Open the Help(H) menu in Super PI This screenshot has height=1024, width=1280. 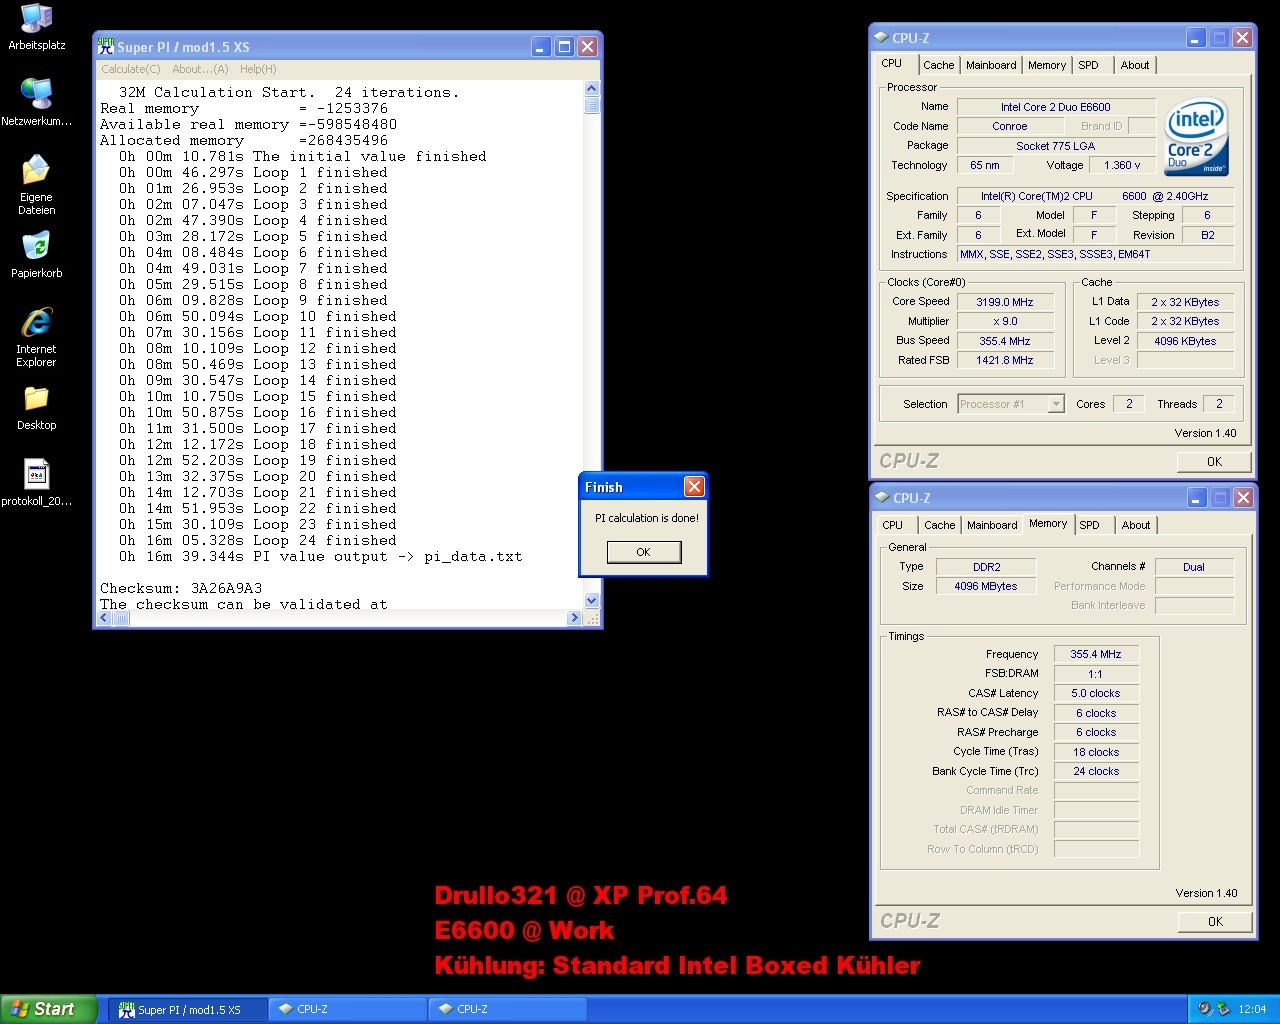(x=258, y=69)
